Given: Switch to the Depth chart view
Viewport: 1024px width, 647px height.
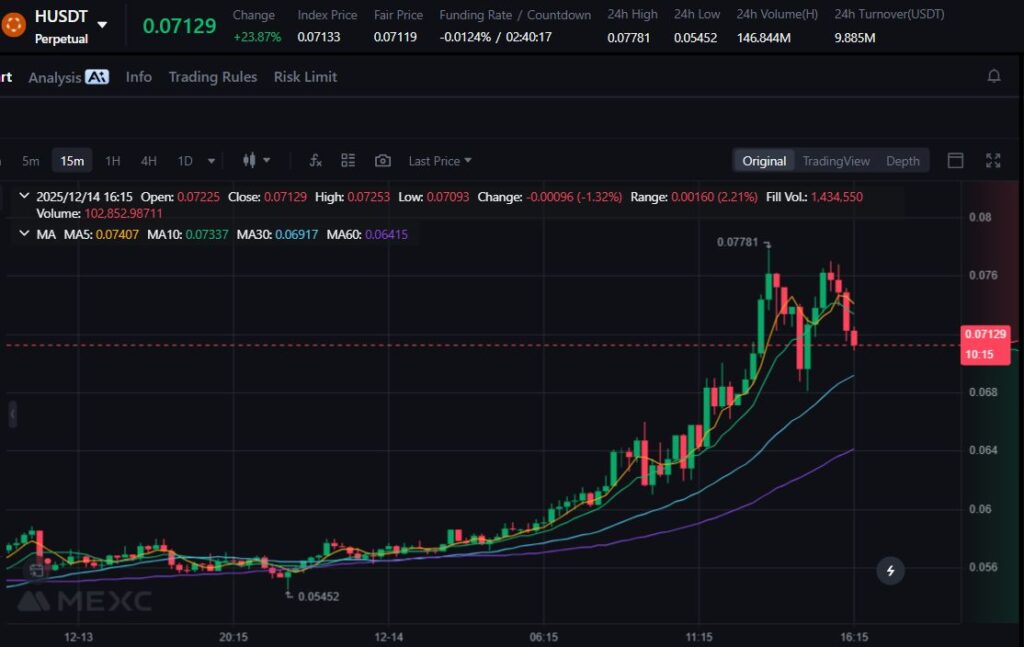Looking at the screenshot, I should point(902,161).
